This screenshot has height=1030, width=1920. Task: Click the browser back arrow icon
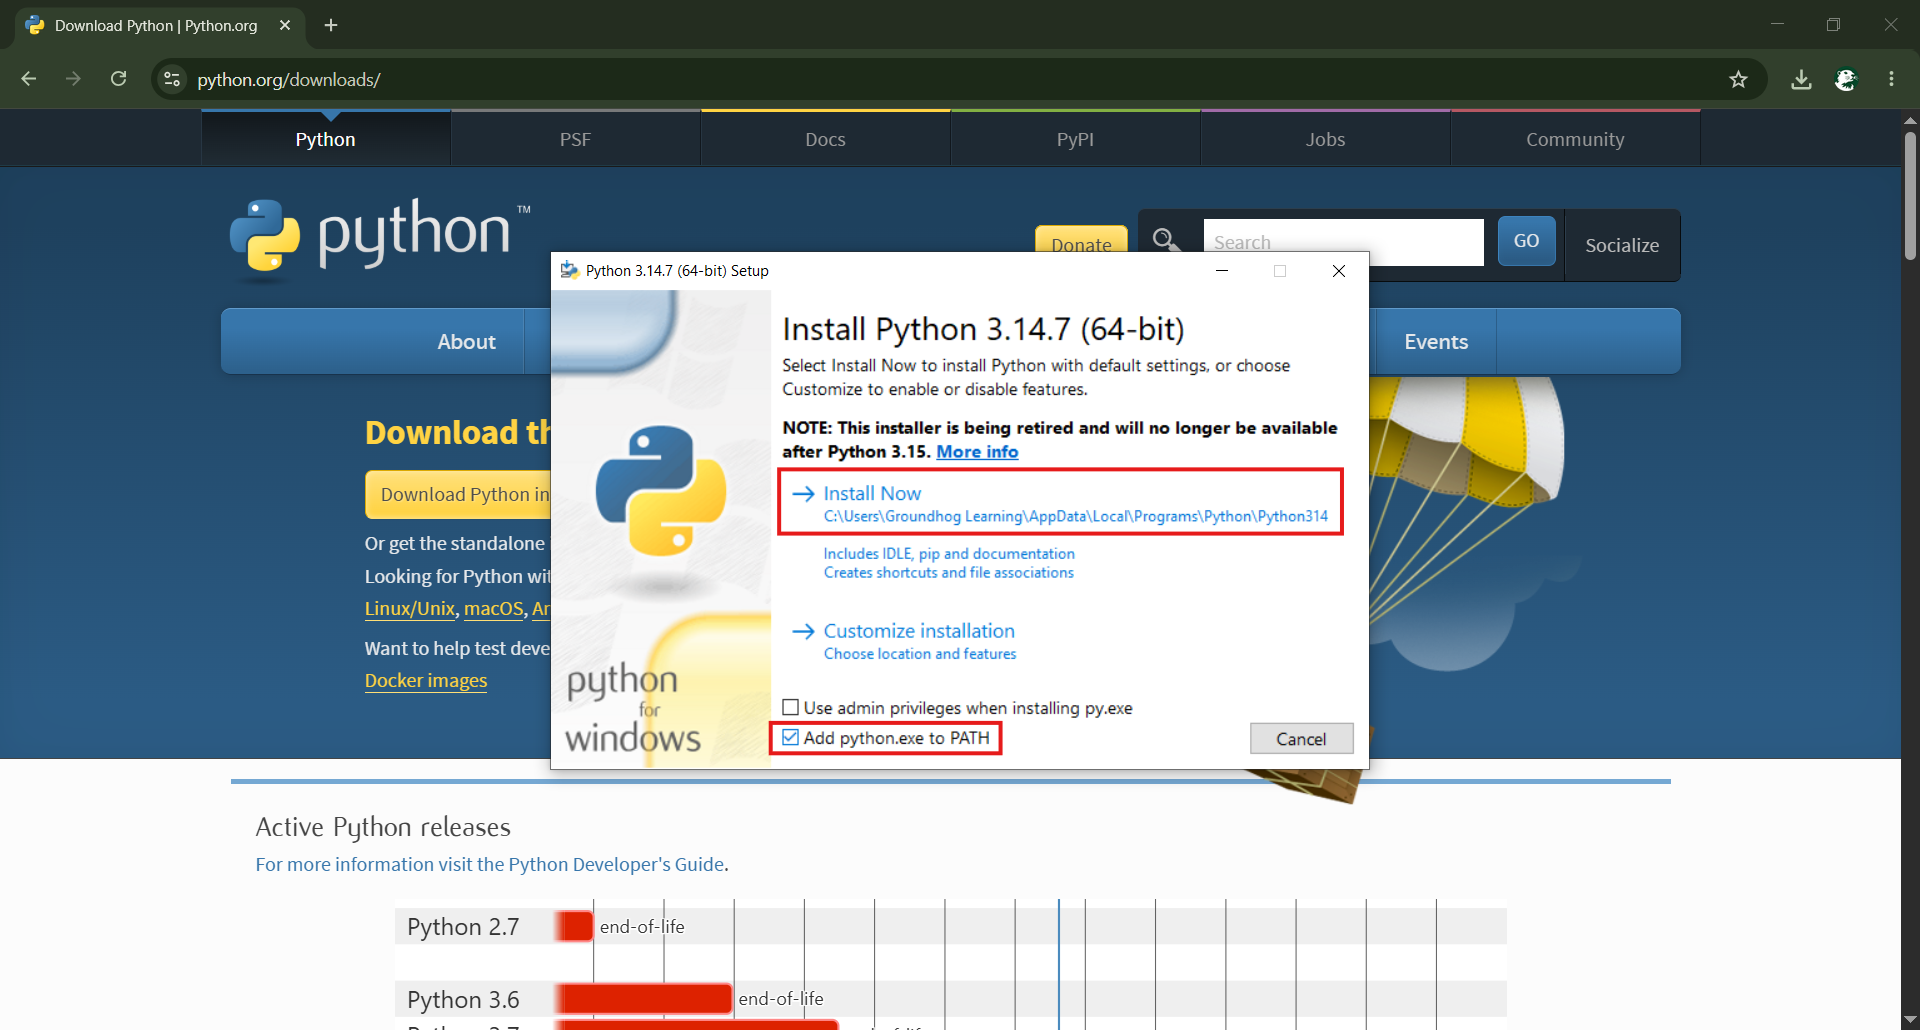29,79
